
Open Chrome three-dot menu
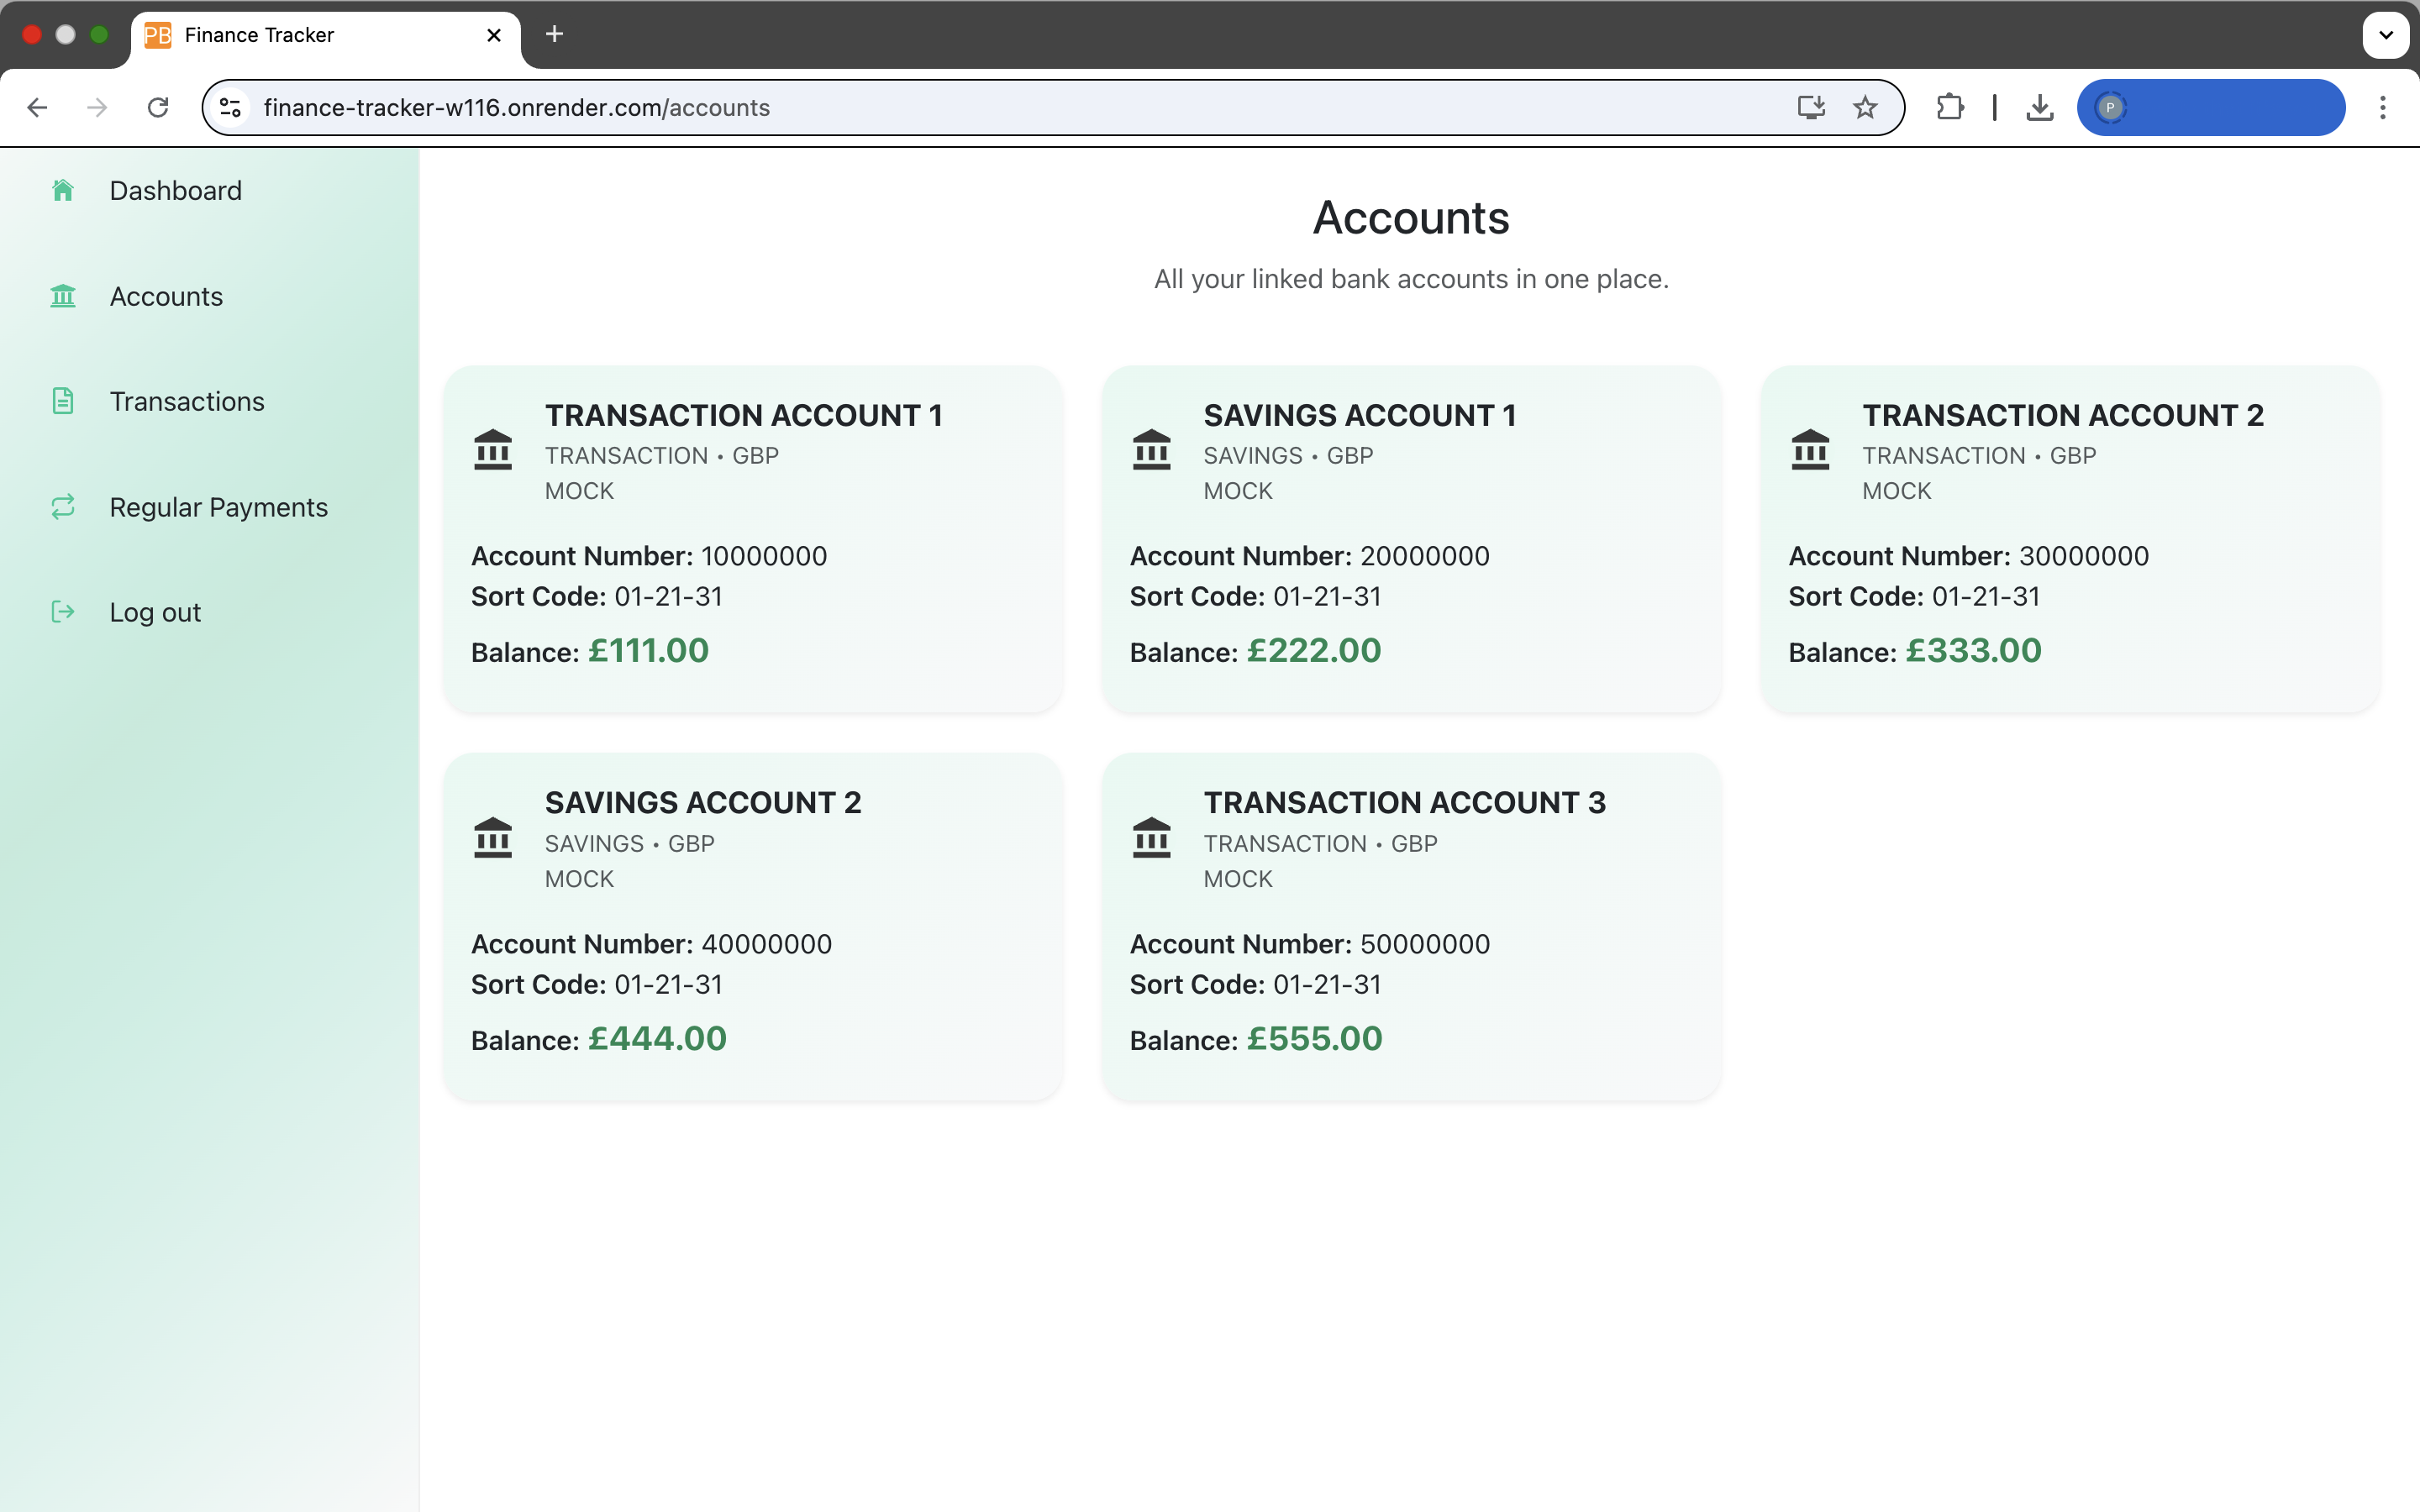2383,107
